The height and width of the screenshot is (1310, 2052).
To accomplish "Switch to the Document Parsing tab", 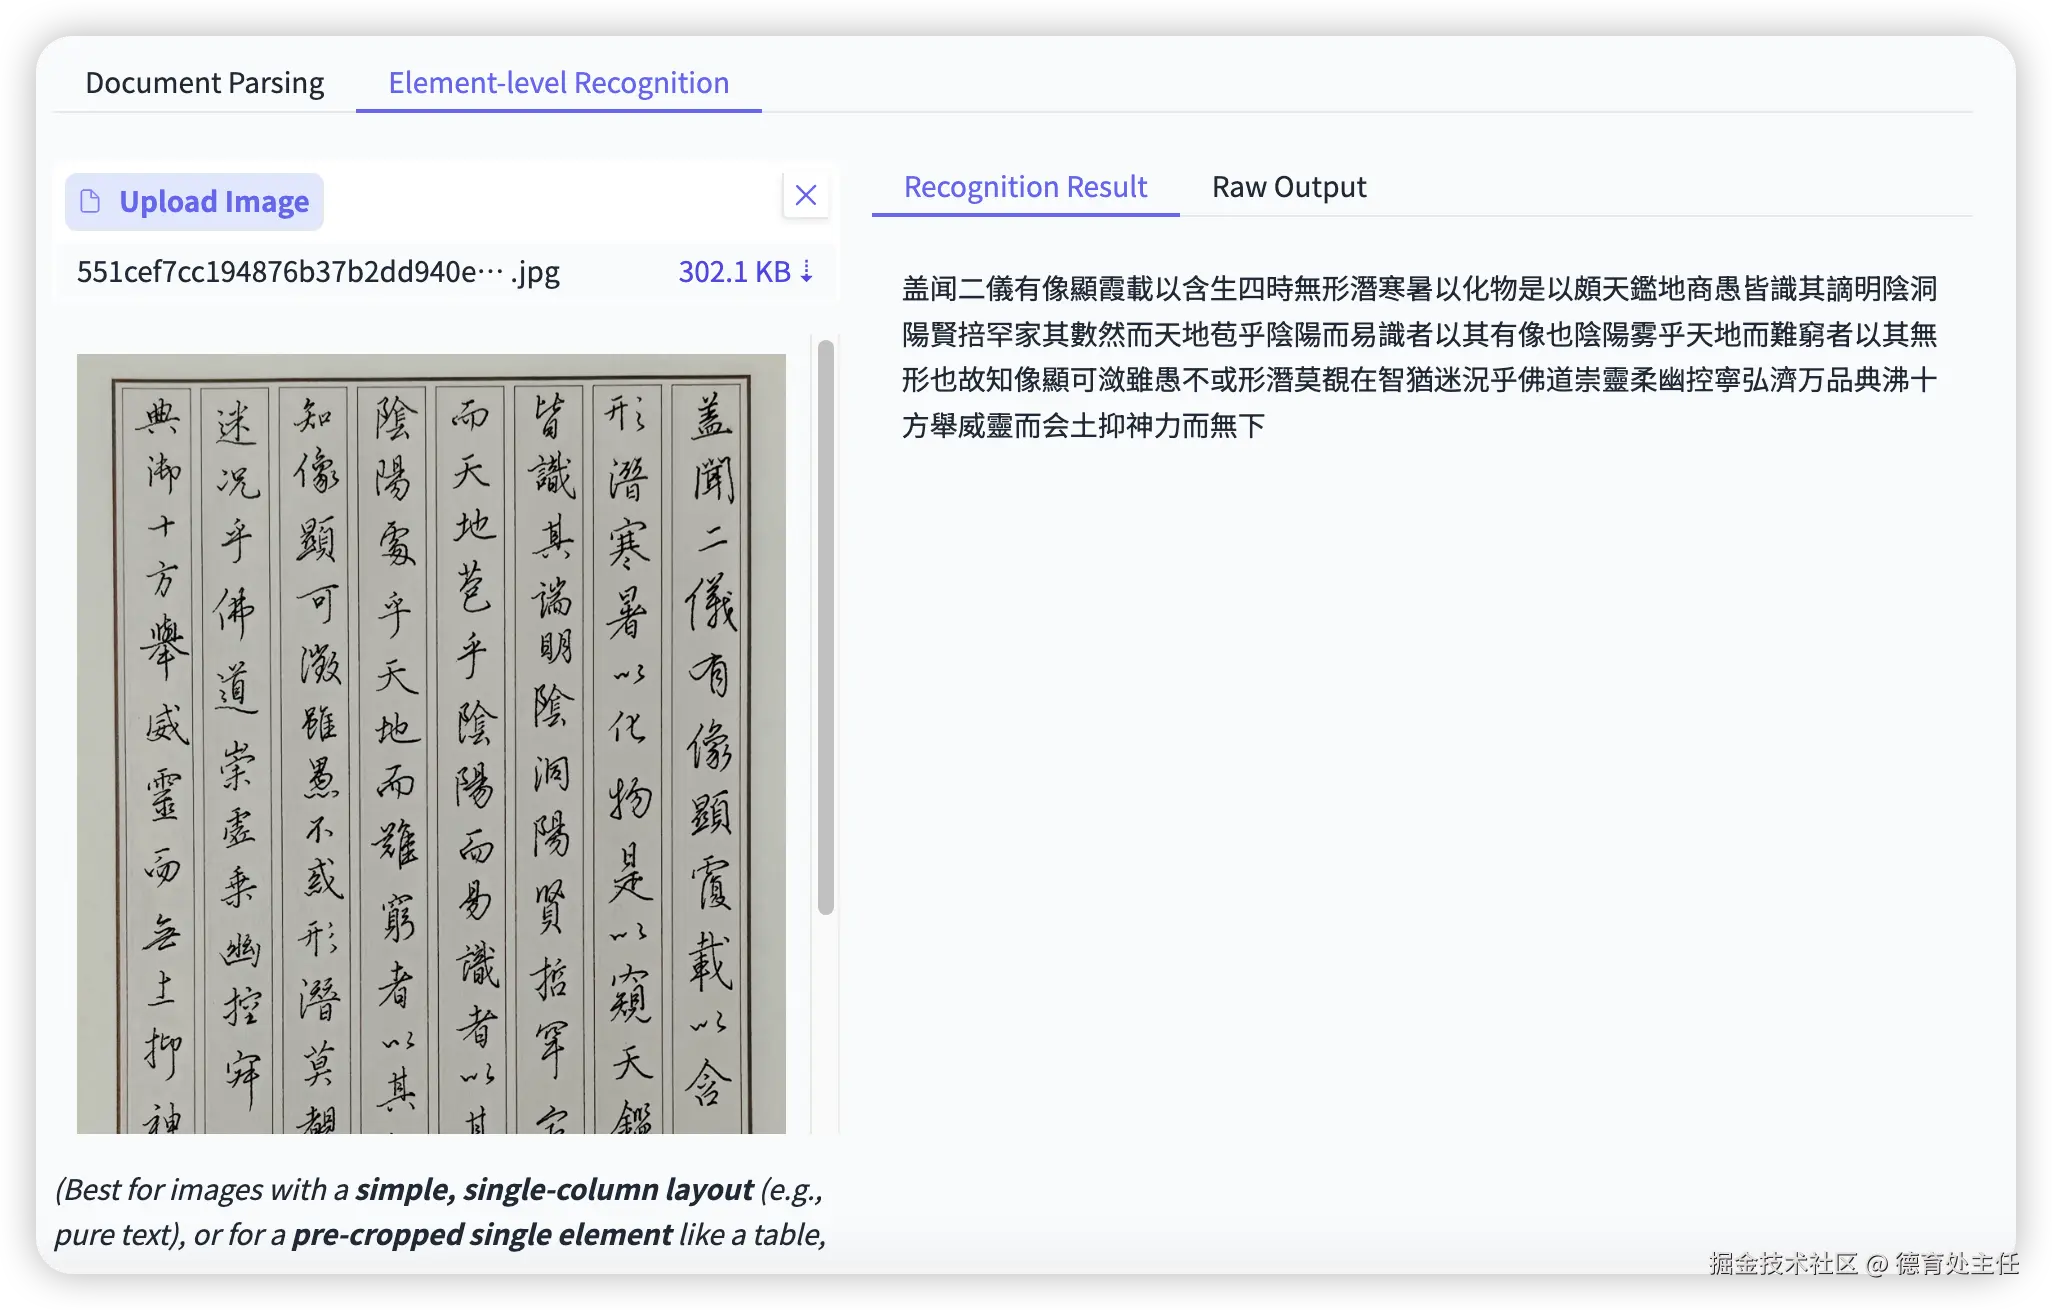I will (x=204, y=83).
